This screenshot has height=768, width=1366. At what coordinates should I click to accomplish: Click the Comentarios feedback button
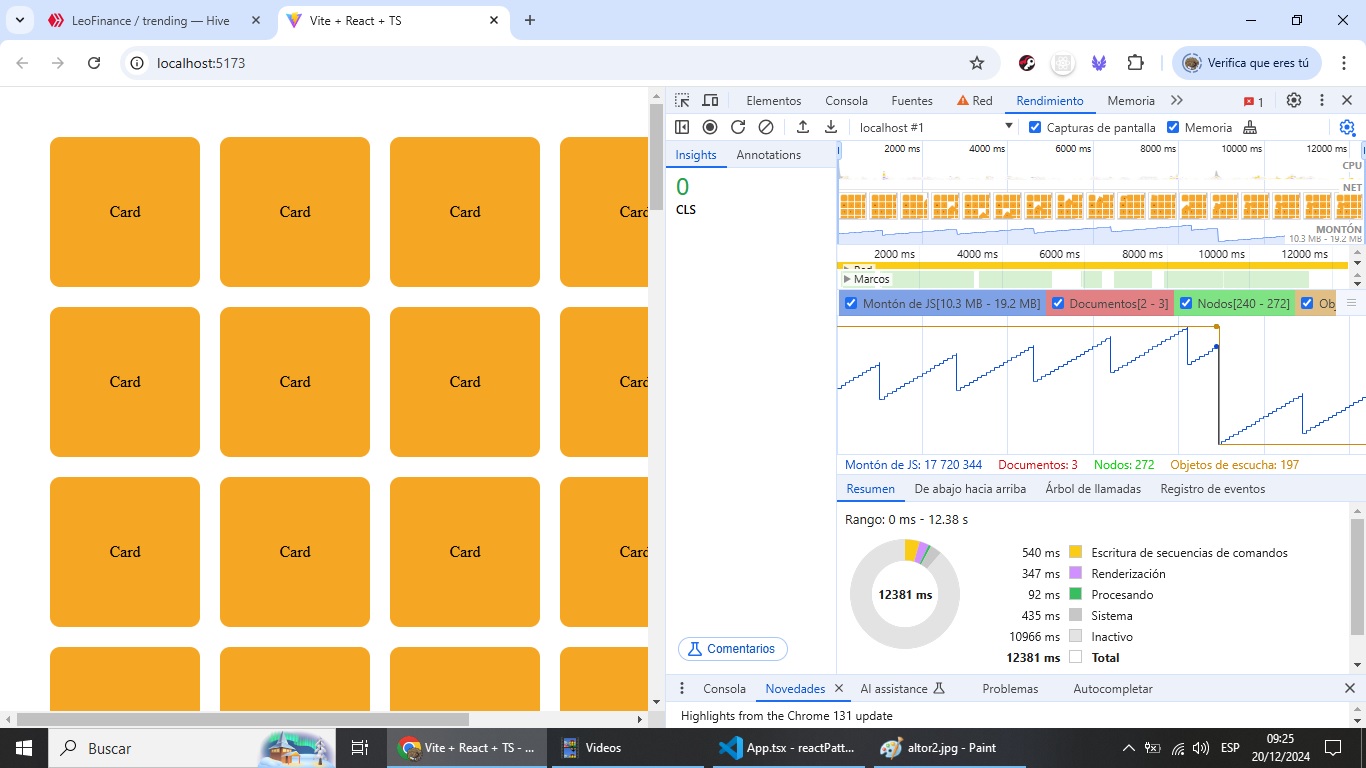coord(733,649)
